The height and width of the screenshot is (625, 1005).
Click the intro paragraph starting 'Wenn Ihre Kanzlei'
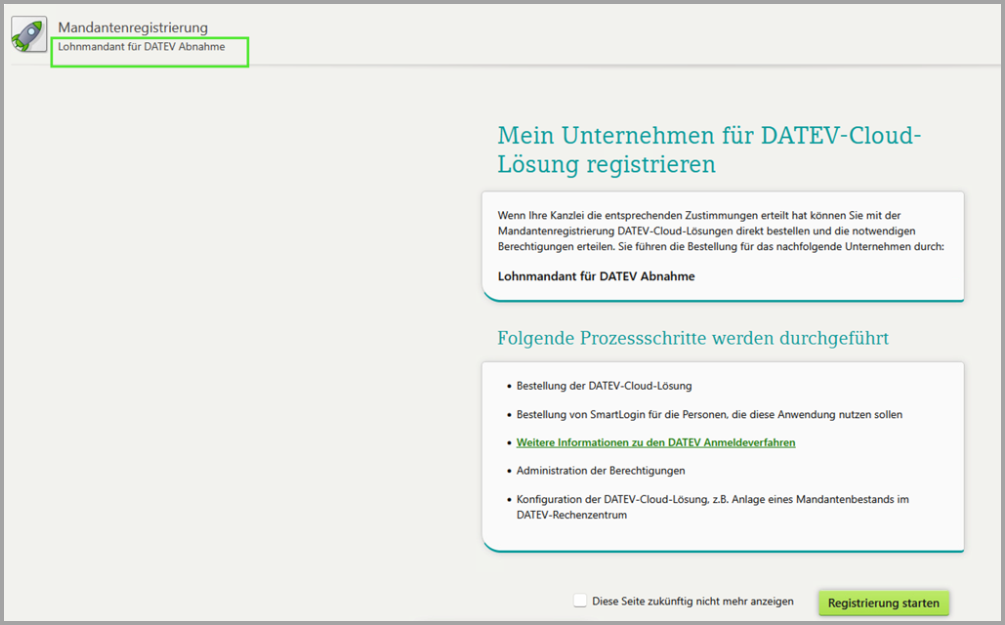pos(720,230)
